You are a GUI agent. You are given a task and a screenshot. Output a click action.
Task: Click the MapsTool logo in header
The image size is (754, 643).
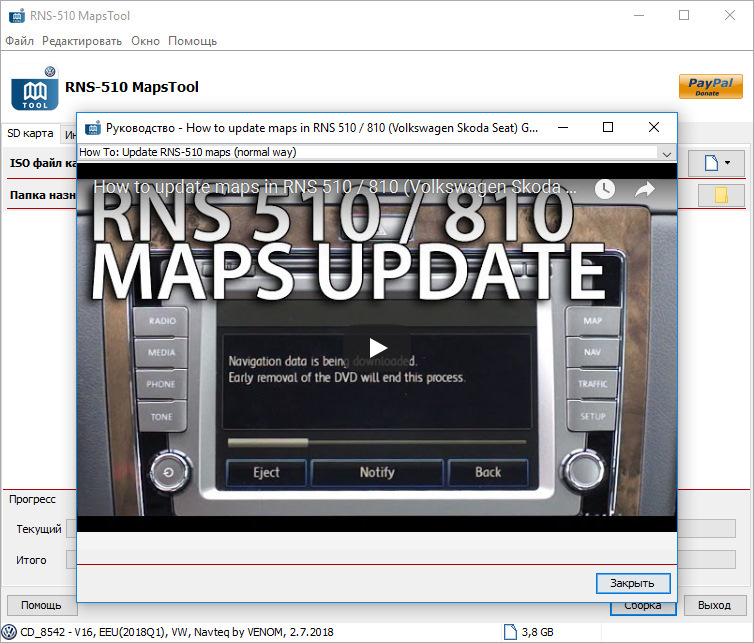coord(35,88)
